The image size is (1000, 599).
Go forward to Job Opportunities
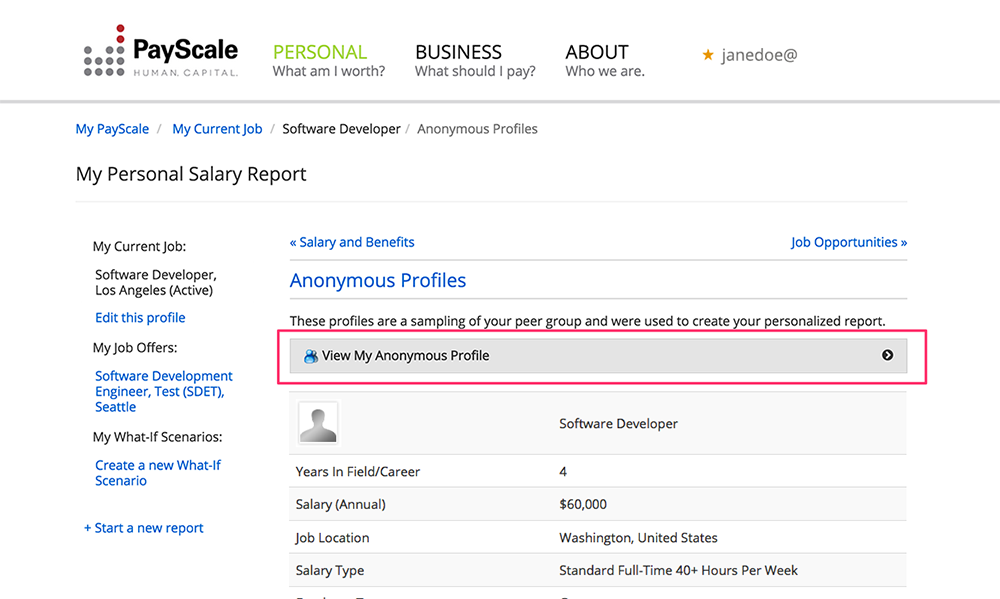click(x=849, y=242)
